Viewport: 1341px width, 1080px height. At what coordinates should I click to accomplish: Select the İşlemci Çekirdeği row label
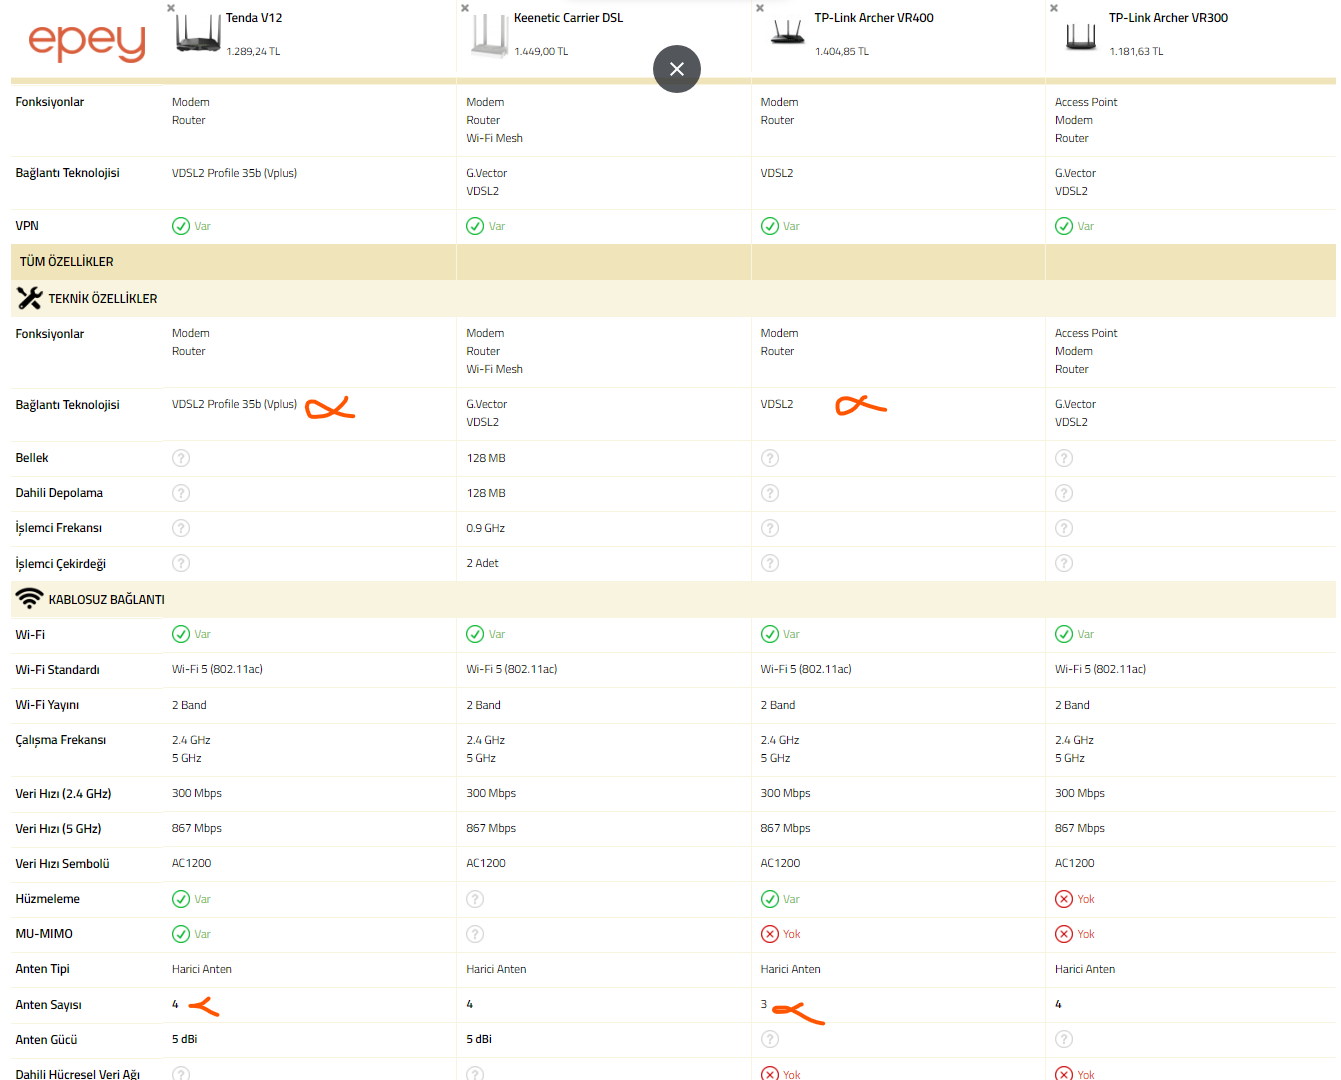pyautogui.click(x=61, y=564)
